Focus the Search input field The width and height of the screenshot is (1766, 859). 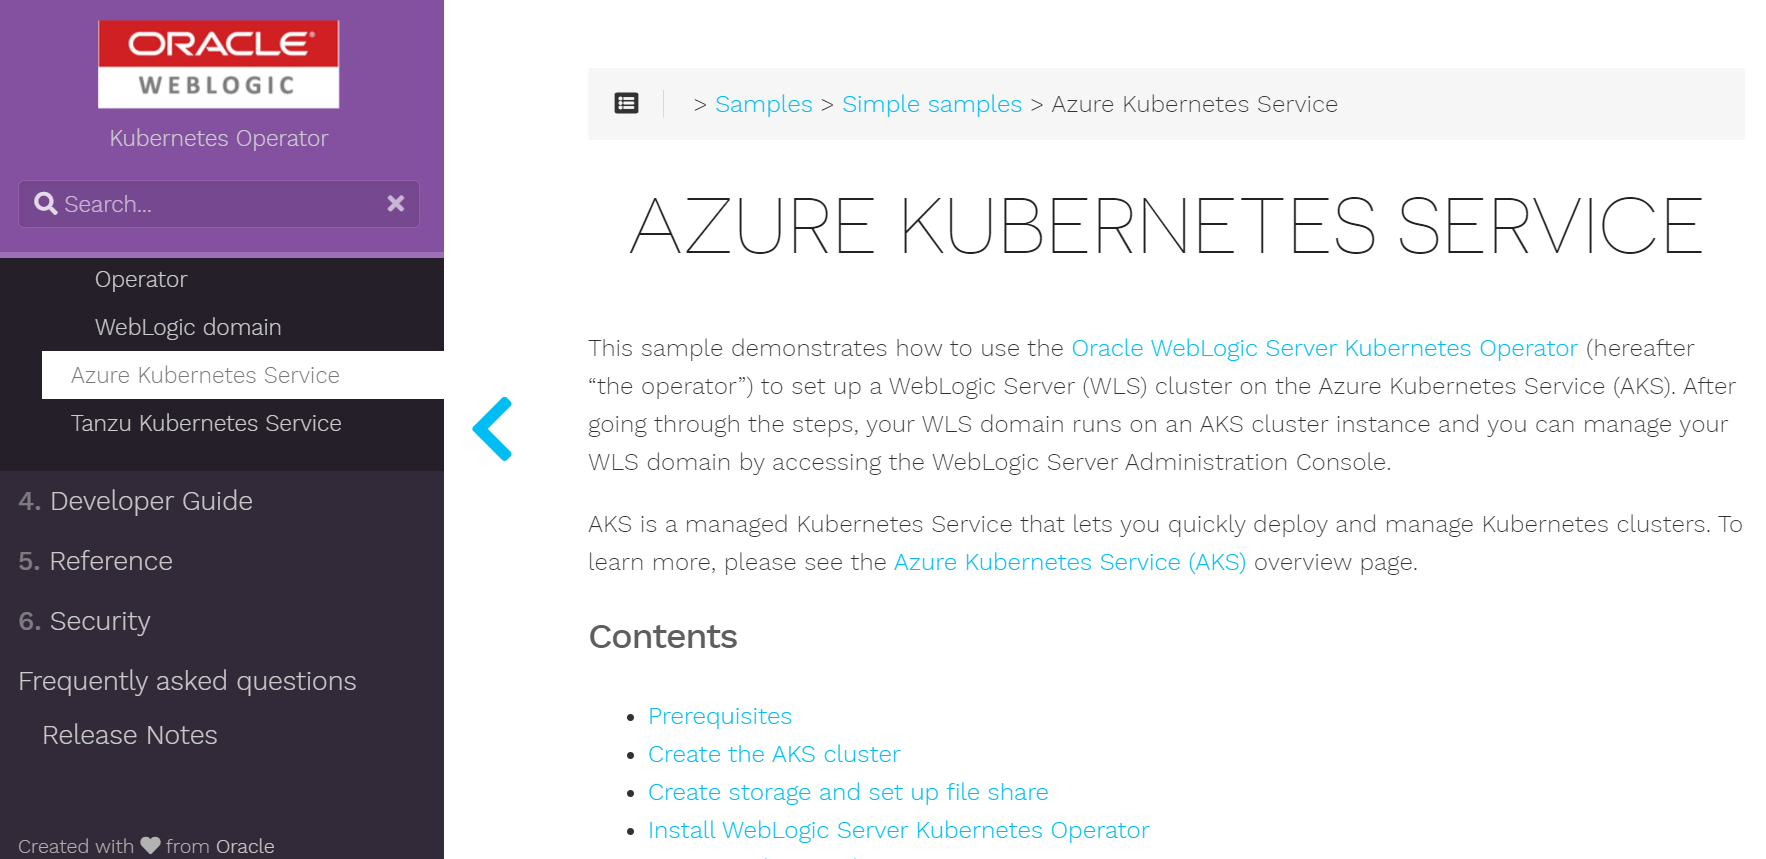pos(219,204)
